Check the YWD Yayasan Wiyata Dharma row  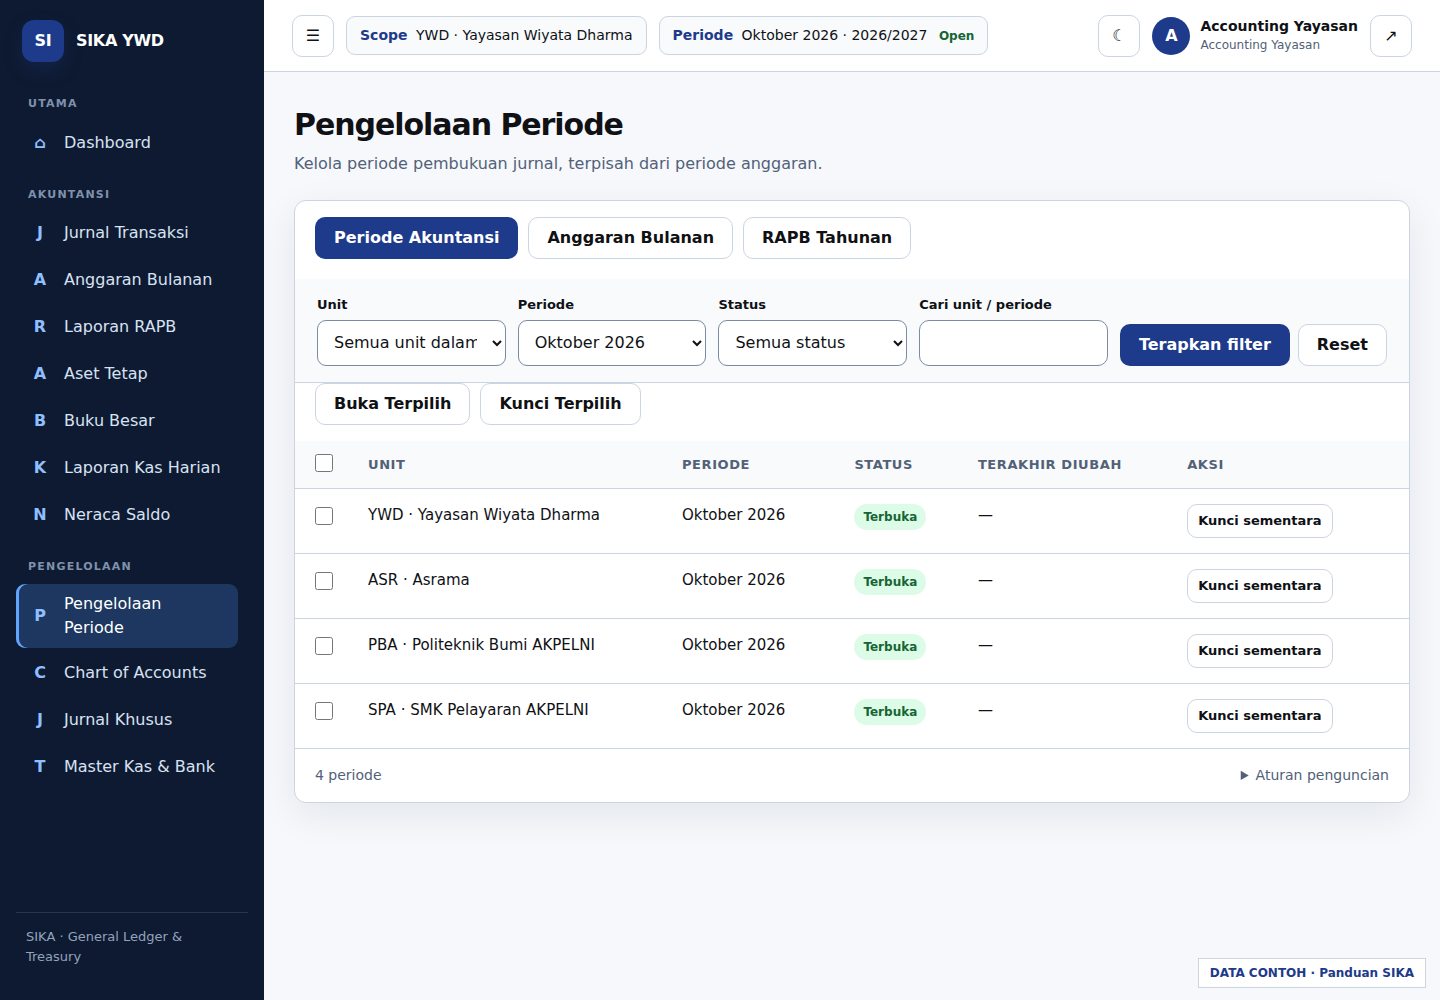pyautogui.click(x=324, y=516)
